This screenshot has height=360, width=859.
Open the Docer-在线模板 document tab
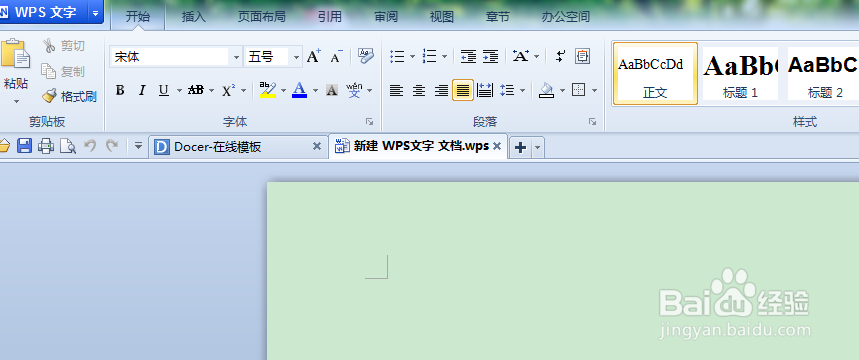click(x=238, y=147)
